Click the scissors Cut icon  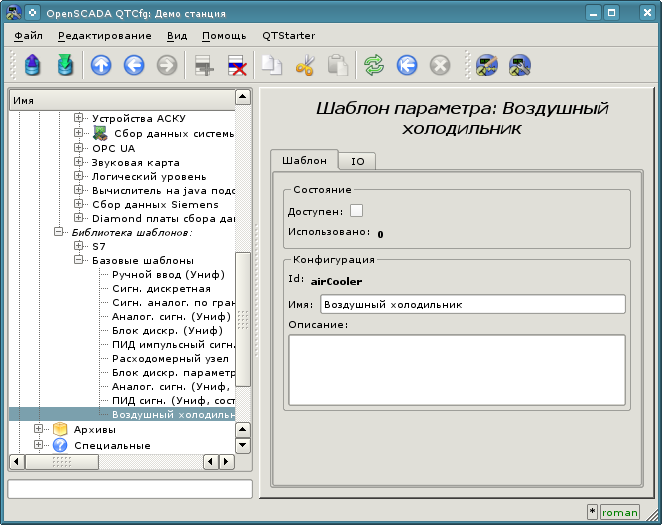click(x=305, y=66)
